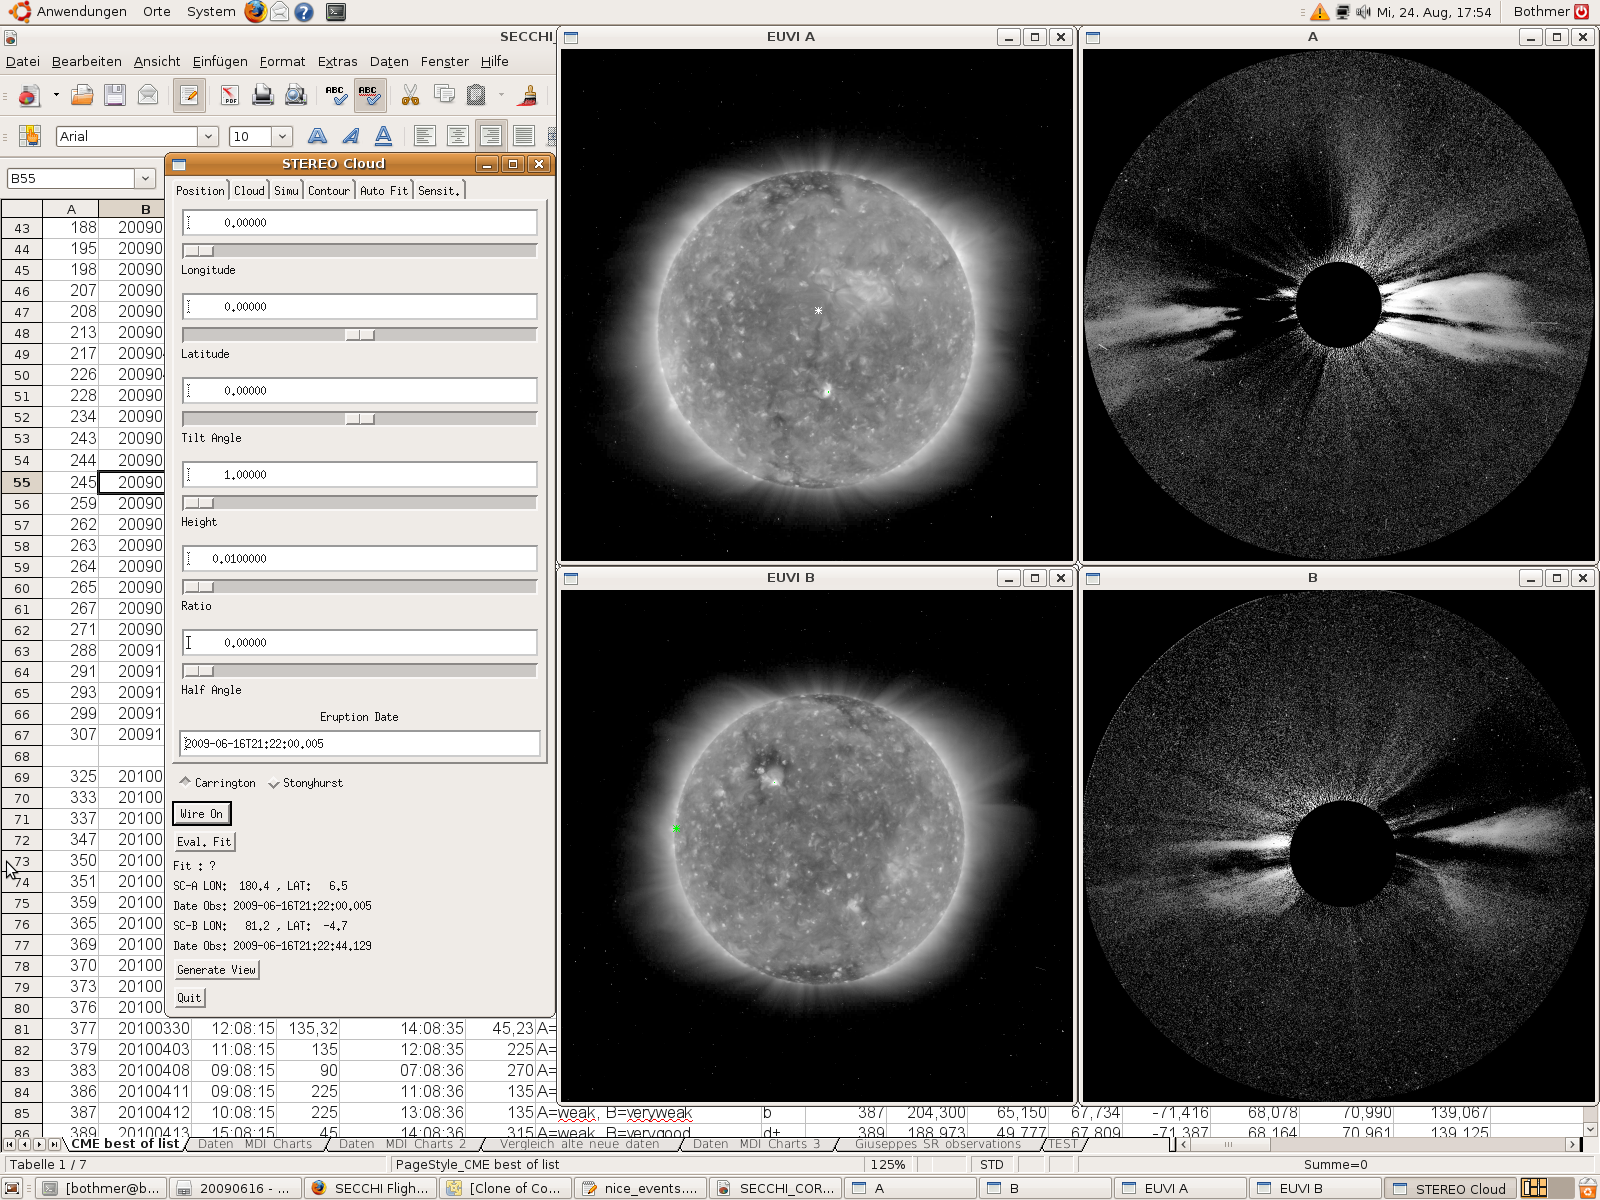Switch to the Simu tab
This screenshot has height=1200, width=1600.
286,190
